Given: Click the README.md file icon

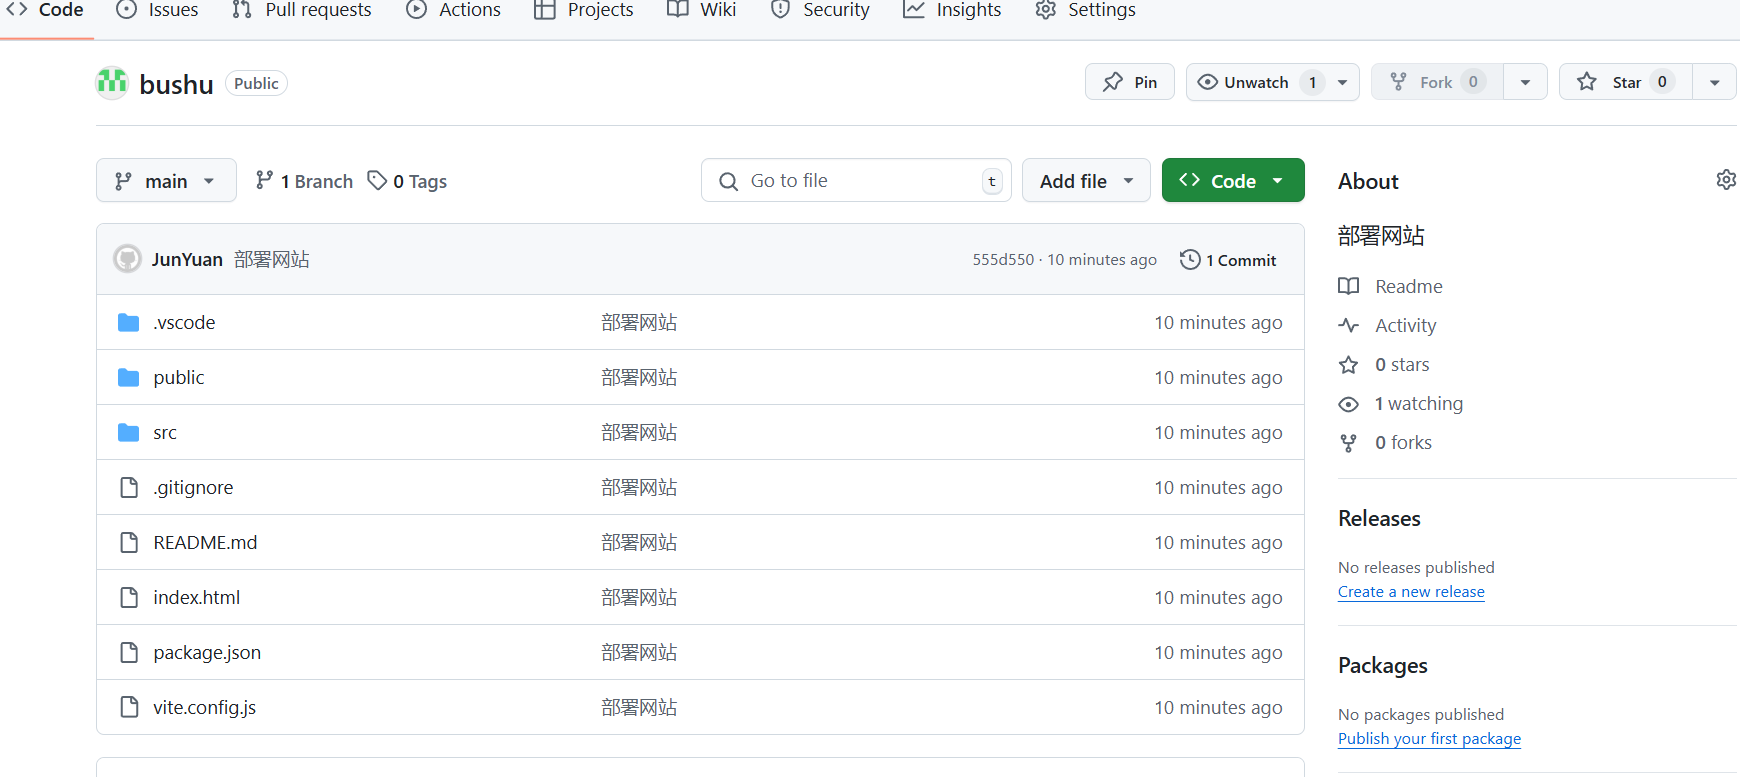Looking at the screenshot, I should tap(129, 542).
